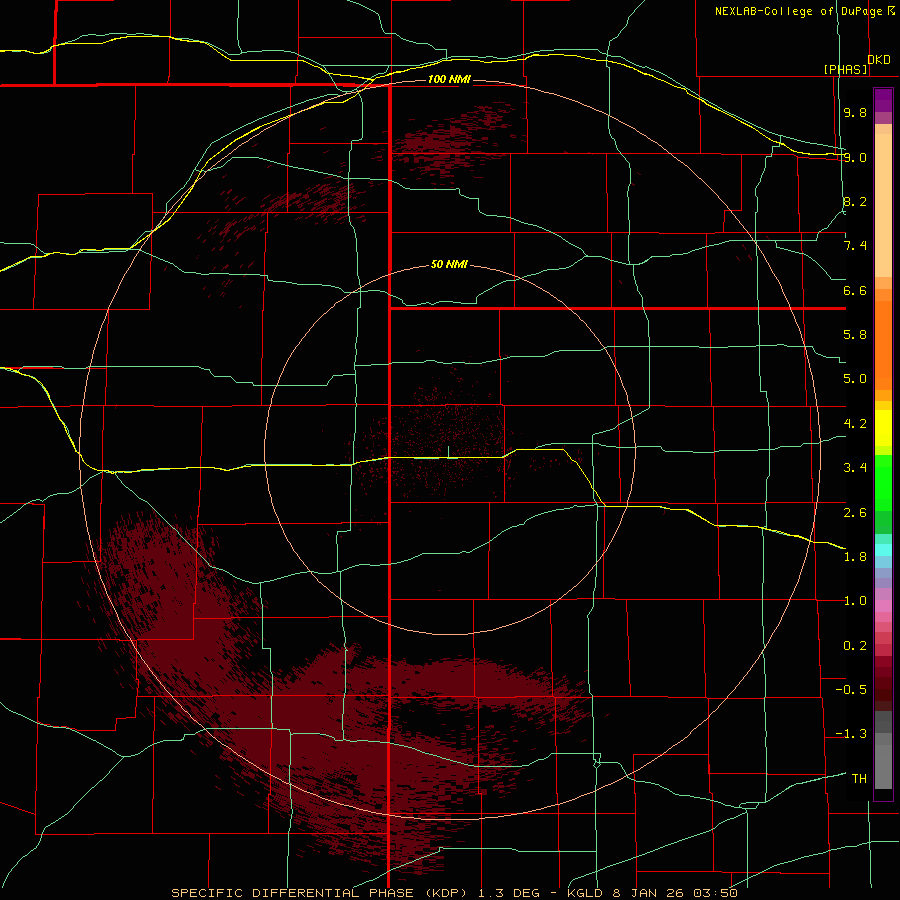Click the 50 NMI range ring label
The height and width of the screenshot is (900, 900).
[449, 265]
